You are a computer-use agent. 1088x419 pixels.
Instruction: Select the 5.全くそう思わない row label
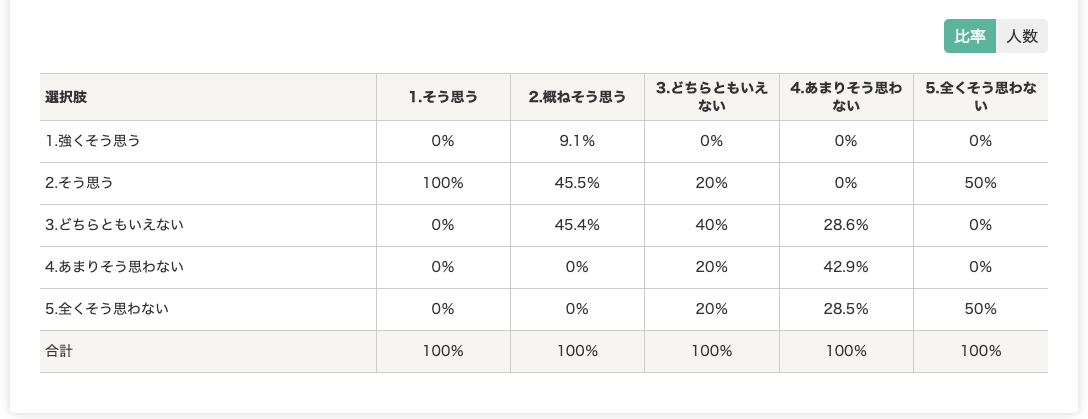[x=107, y=309]
